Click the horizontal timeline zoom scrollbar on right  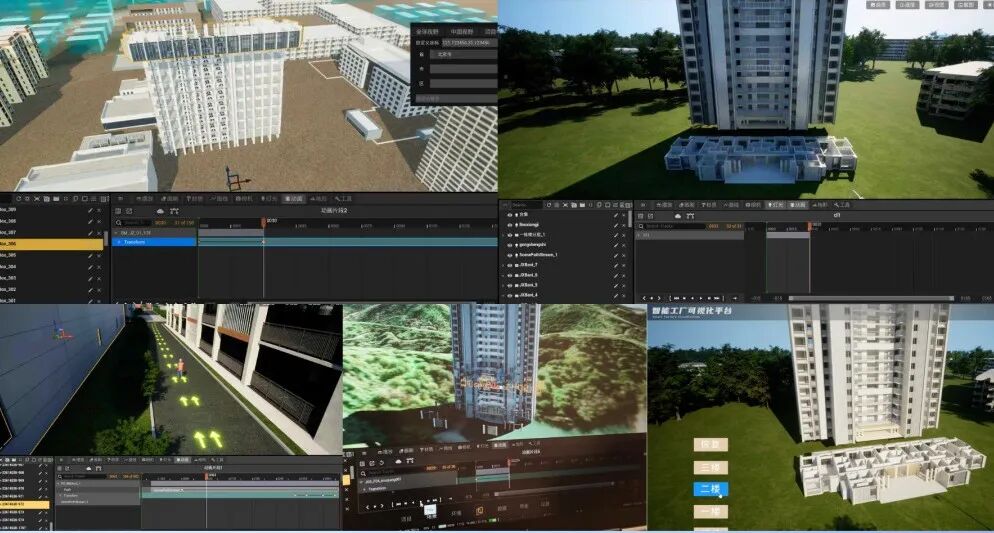click(871, 298)
